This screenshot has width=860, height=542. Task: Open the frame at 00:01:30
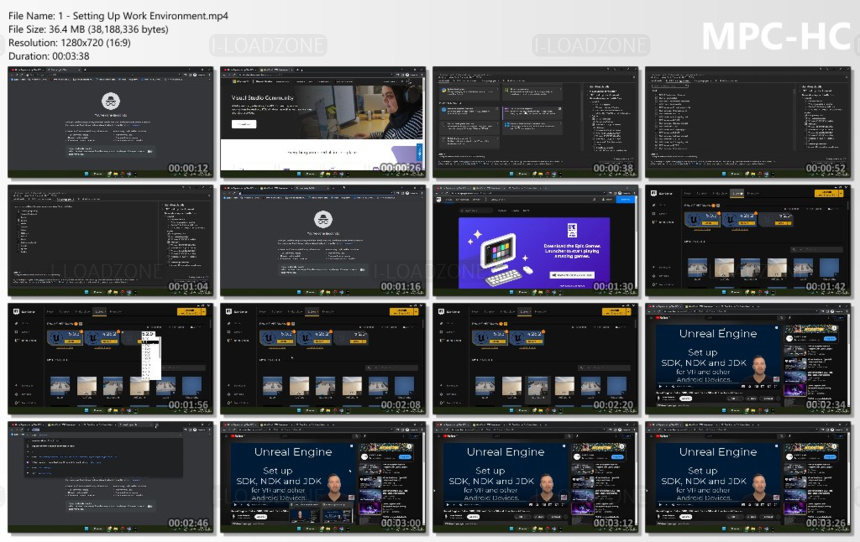pos(535,241)
